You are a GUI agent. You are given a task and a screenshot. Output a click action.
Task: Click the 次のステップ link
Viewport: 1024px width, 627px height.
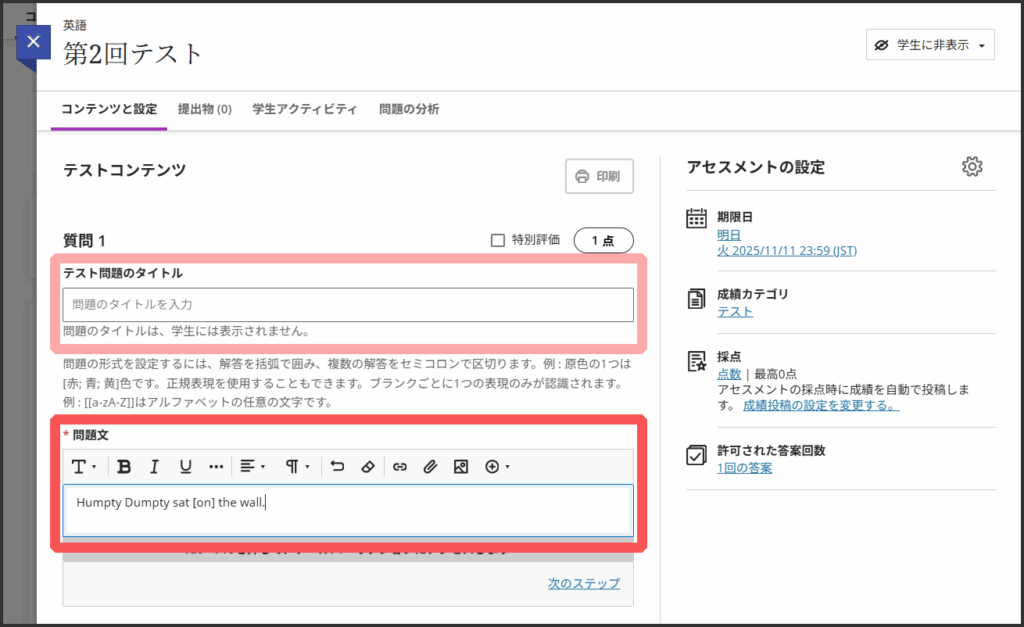coord(583,584)
